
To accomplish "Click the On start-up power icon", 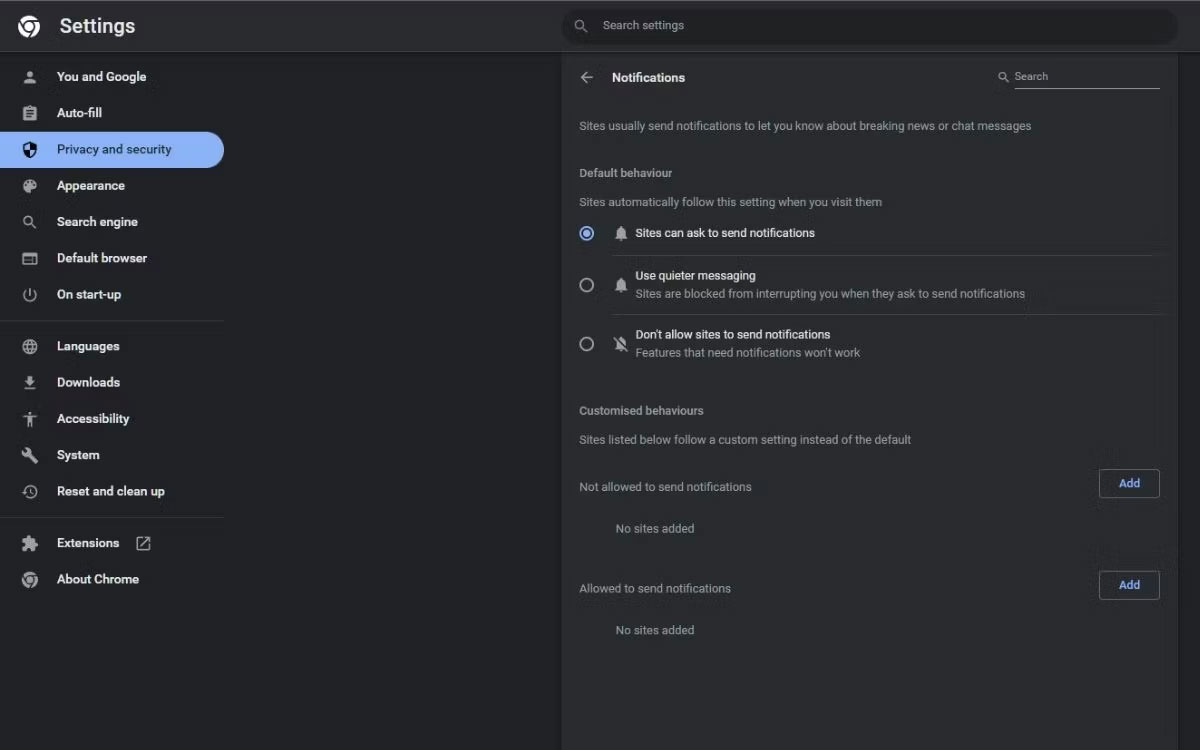I will [30, 294].
